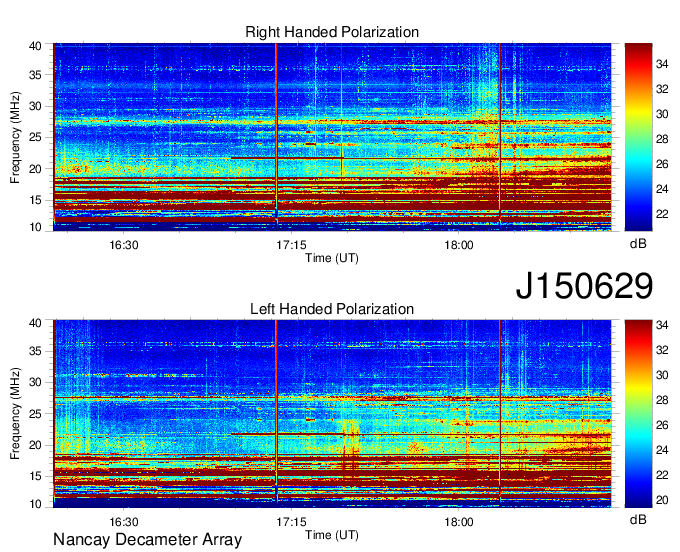Click the dB unit label of Left Handed colorbar
Screen dimensions: 680x552
[x=638, y=520]
